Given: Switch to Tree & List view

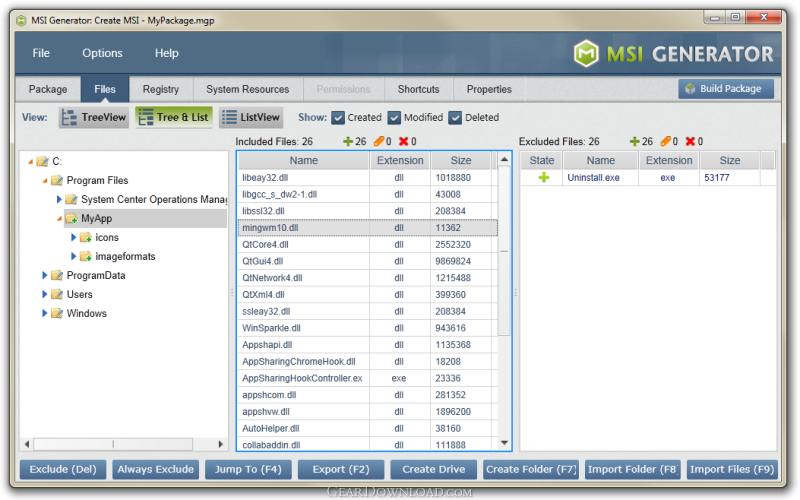Looking at the screenshot, I should click(173, 117).
